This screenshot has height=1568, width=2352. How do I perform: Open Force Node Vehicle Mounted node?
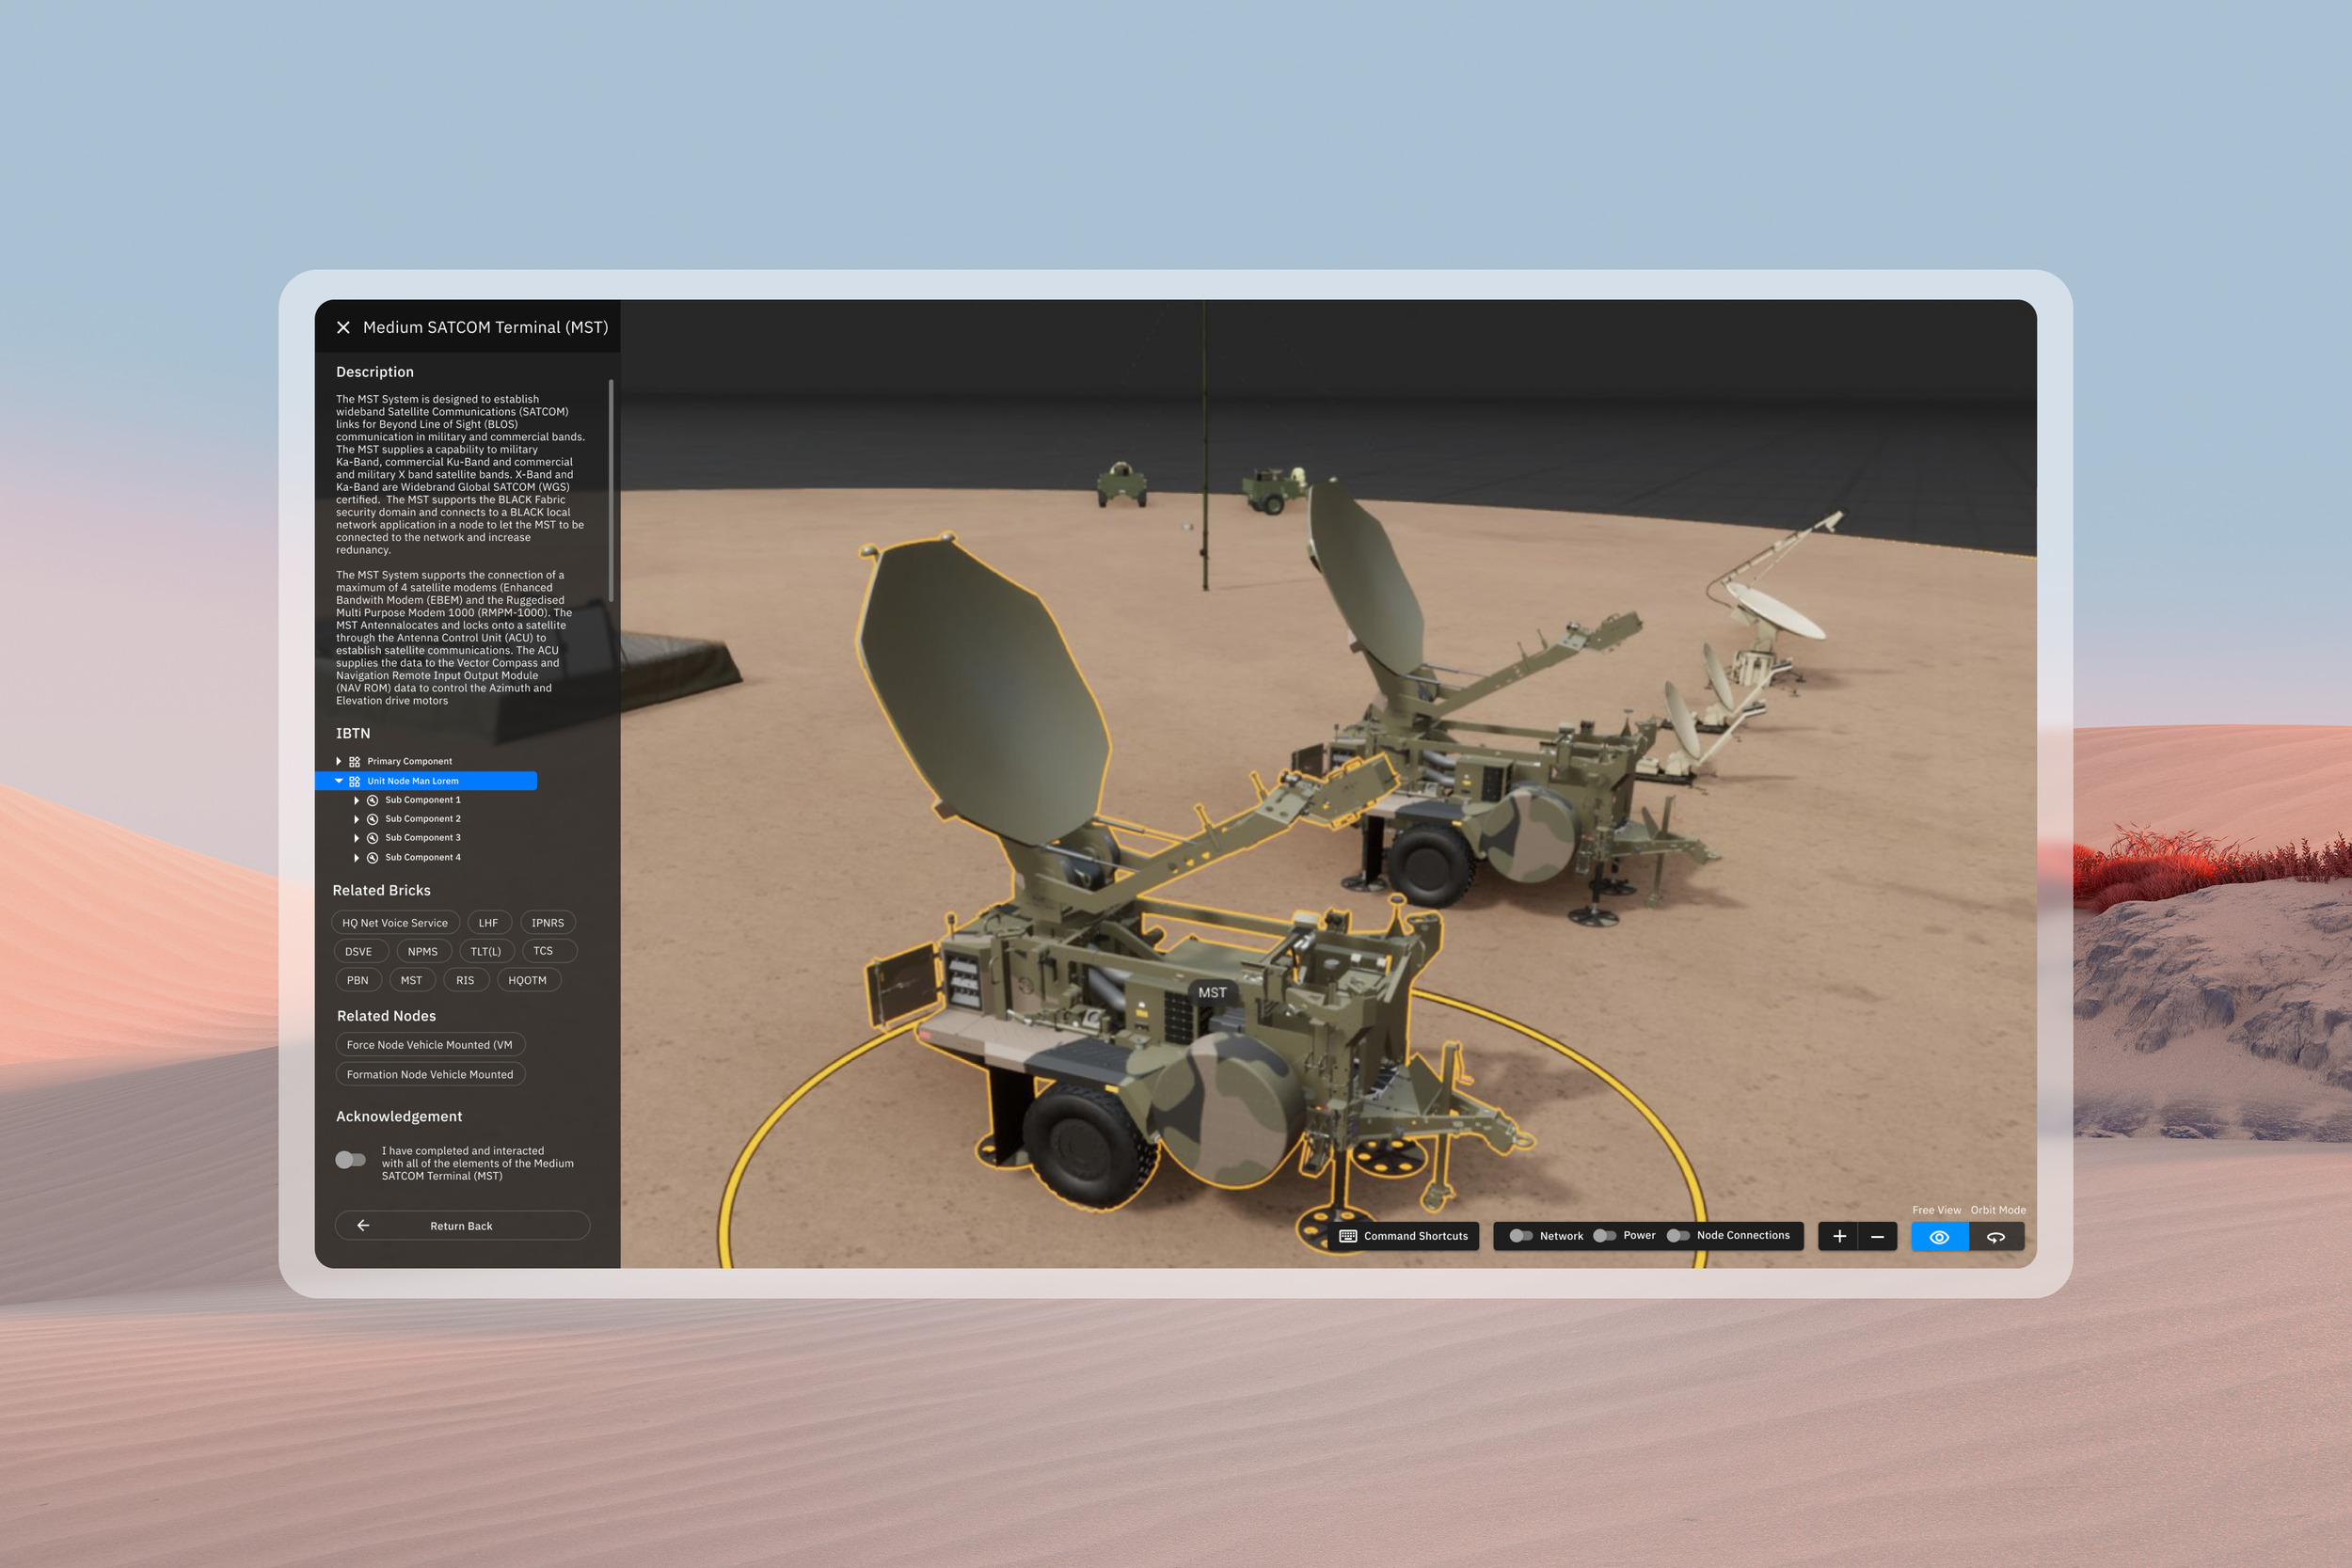[x=429, y=1045]
